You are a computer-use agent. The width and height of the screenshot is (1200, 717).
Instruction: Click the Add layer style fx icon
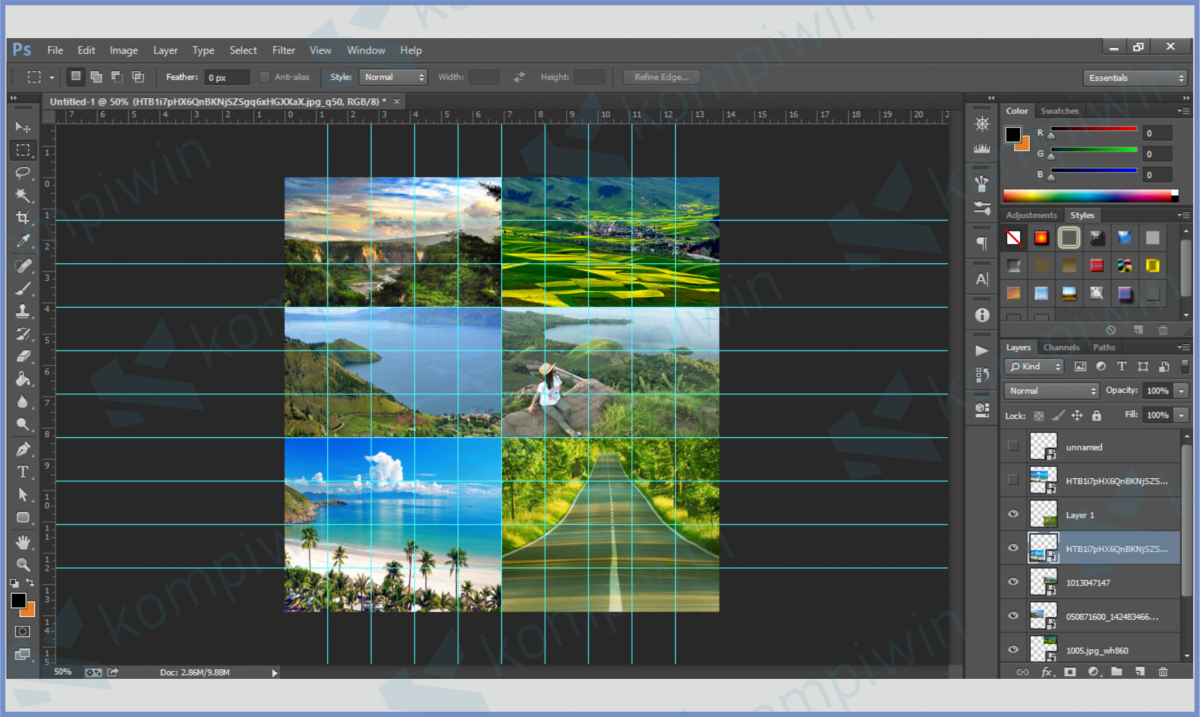pyautogui.click(x=1047, y=671)
